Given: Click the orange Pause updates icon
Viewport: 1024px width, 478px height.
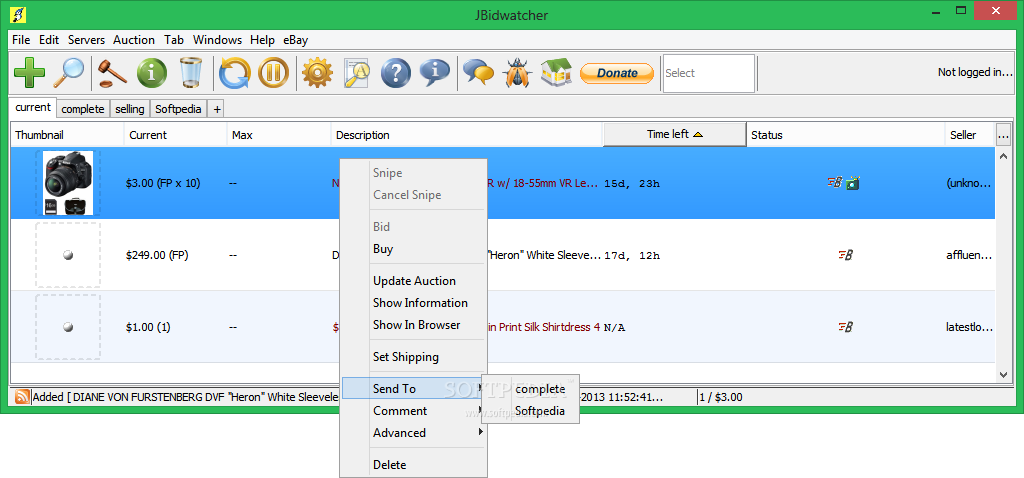Looking at the screenshot, I should 274,72.
